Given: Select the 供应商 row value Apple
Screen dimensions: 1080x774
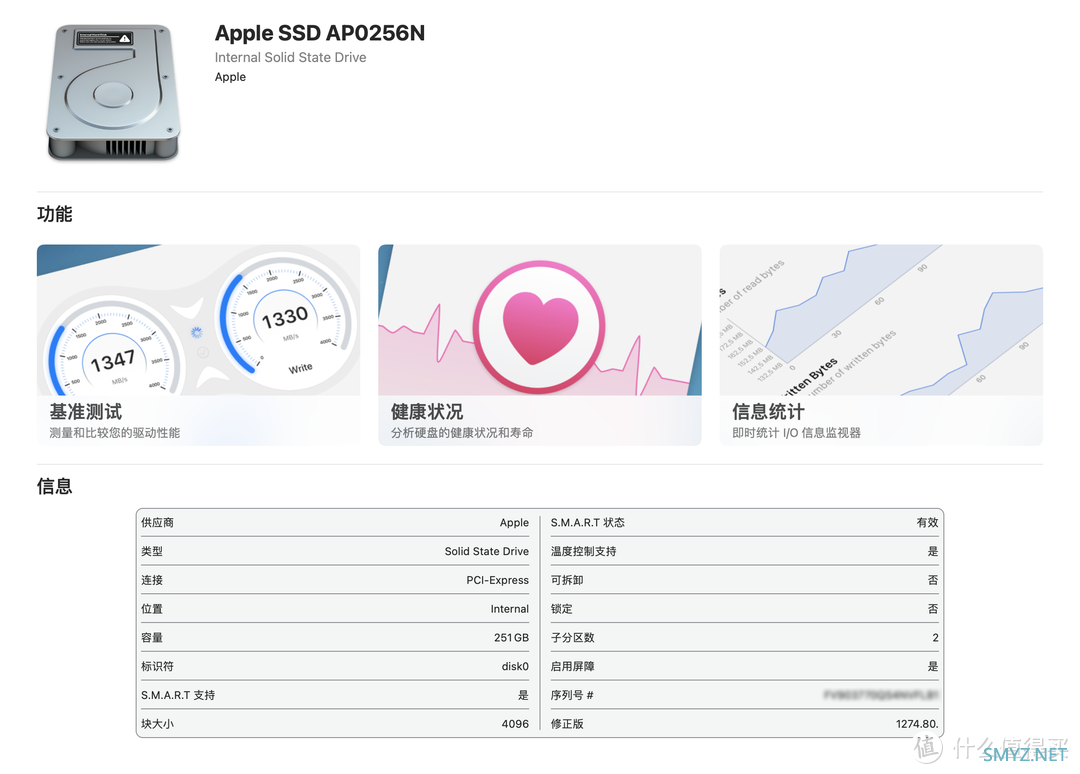Looking at the screenshot, I should (515, 523).
